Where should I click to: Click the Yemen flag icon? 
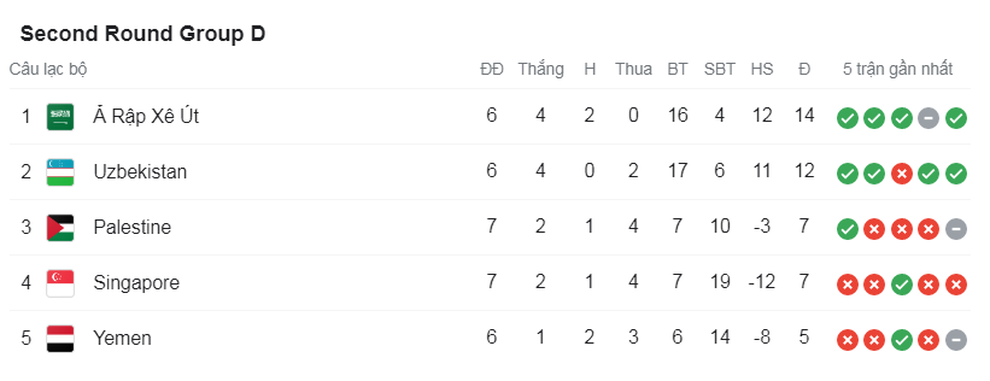[60, 339]
